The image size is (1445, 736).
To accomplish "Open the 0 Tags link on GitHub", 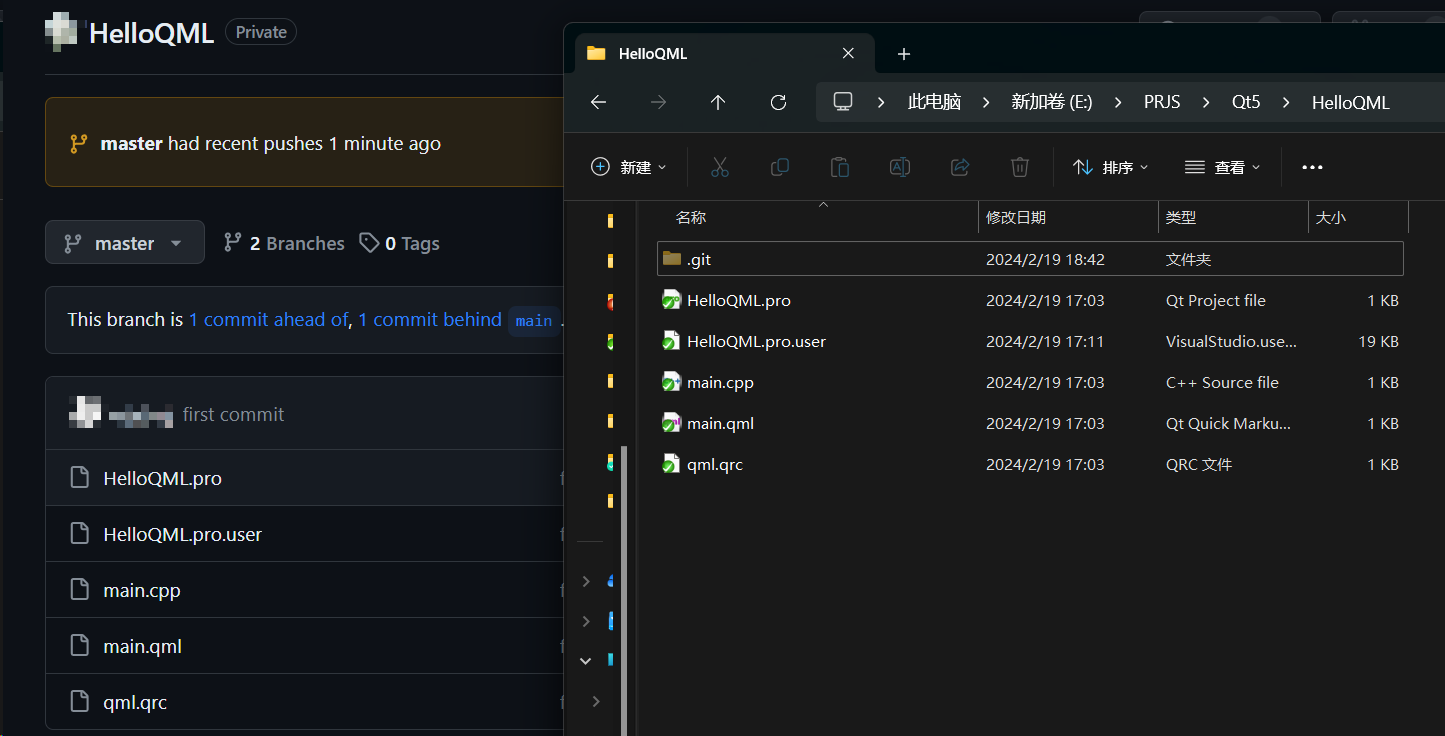I will coord(400,243).
